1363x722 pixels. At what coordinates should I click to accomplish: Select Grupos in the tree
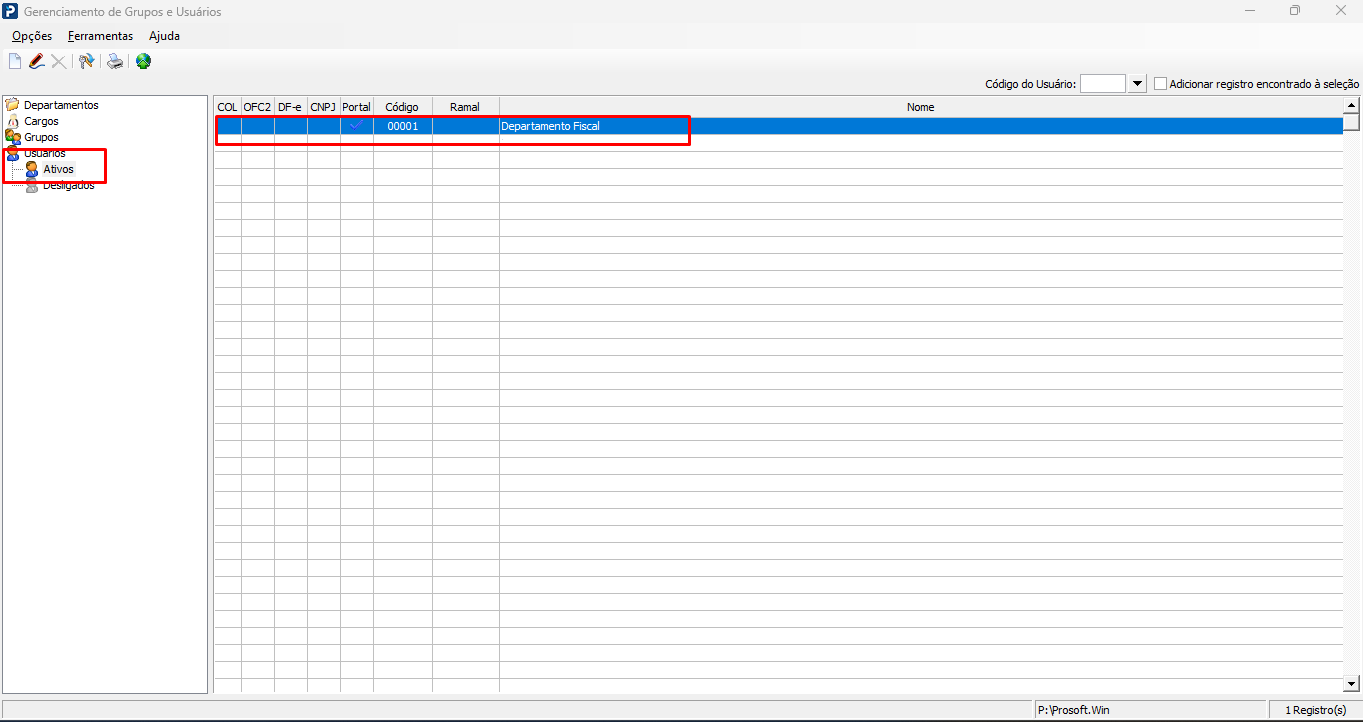41,137
